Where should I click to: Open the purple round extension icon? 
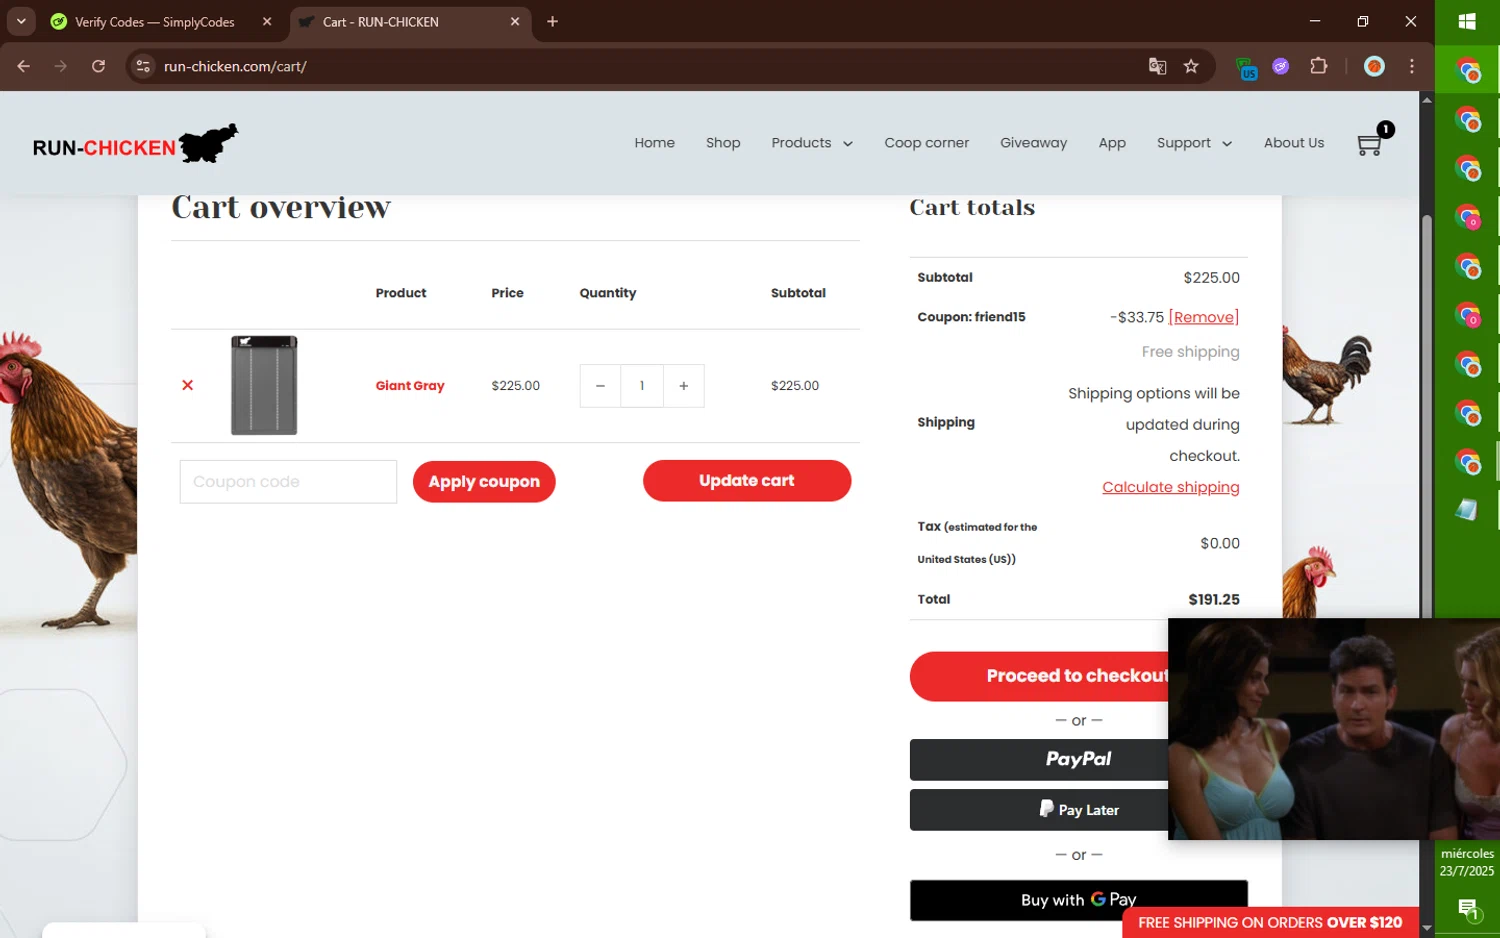(1281, 66)
